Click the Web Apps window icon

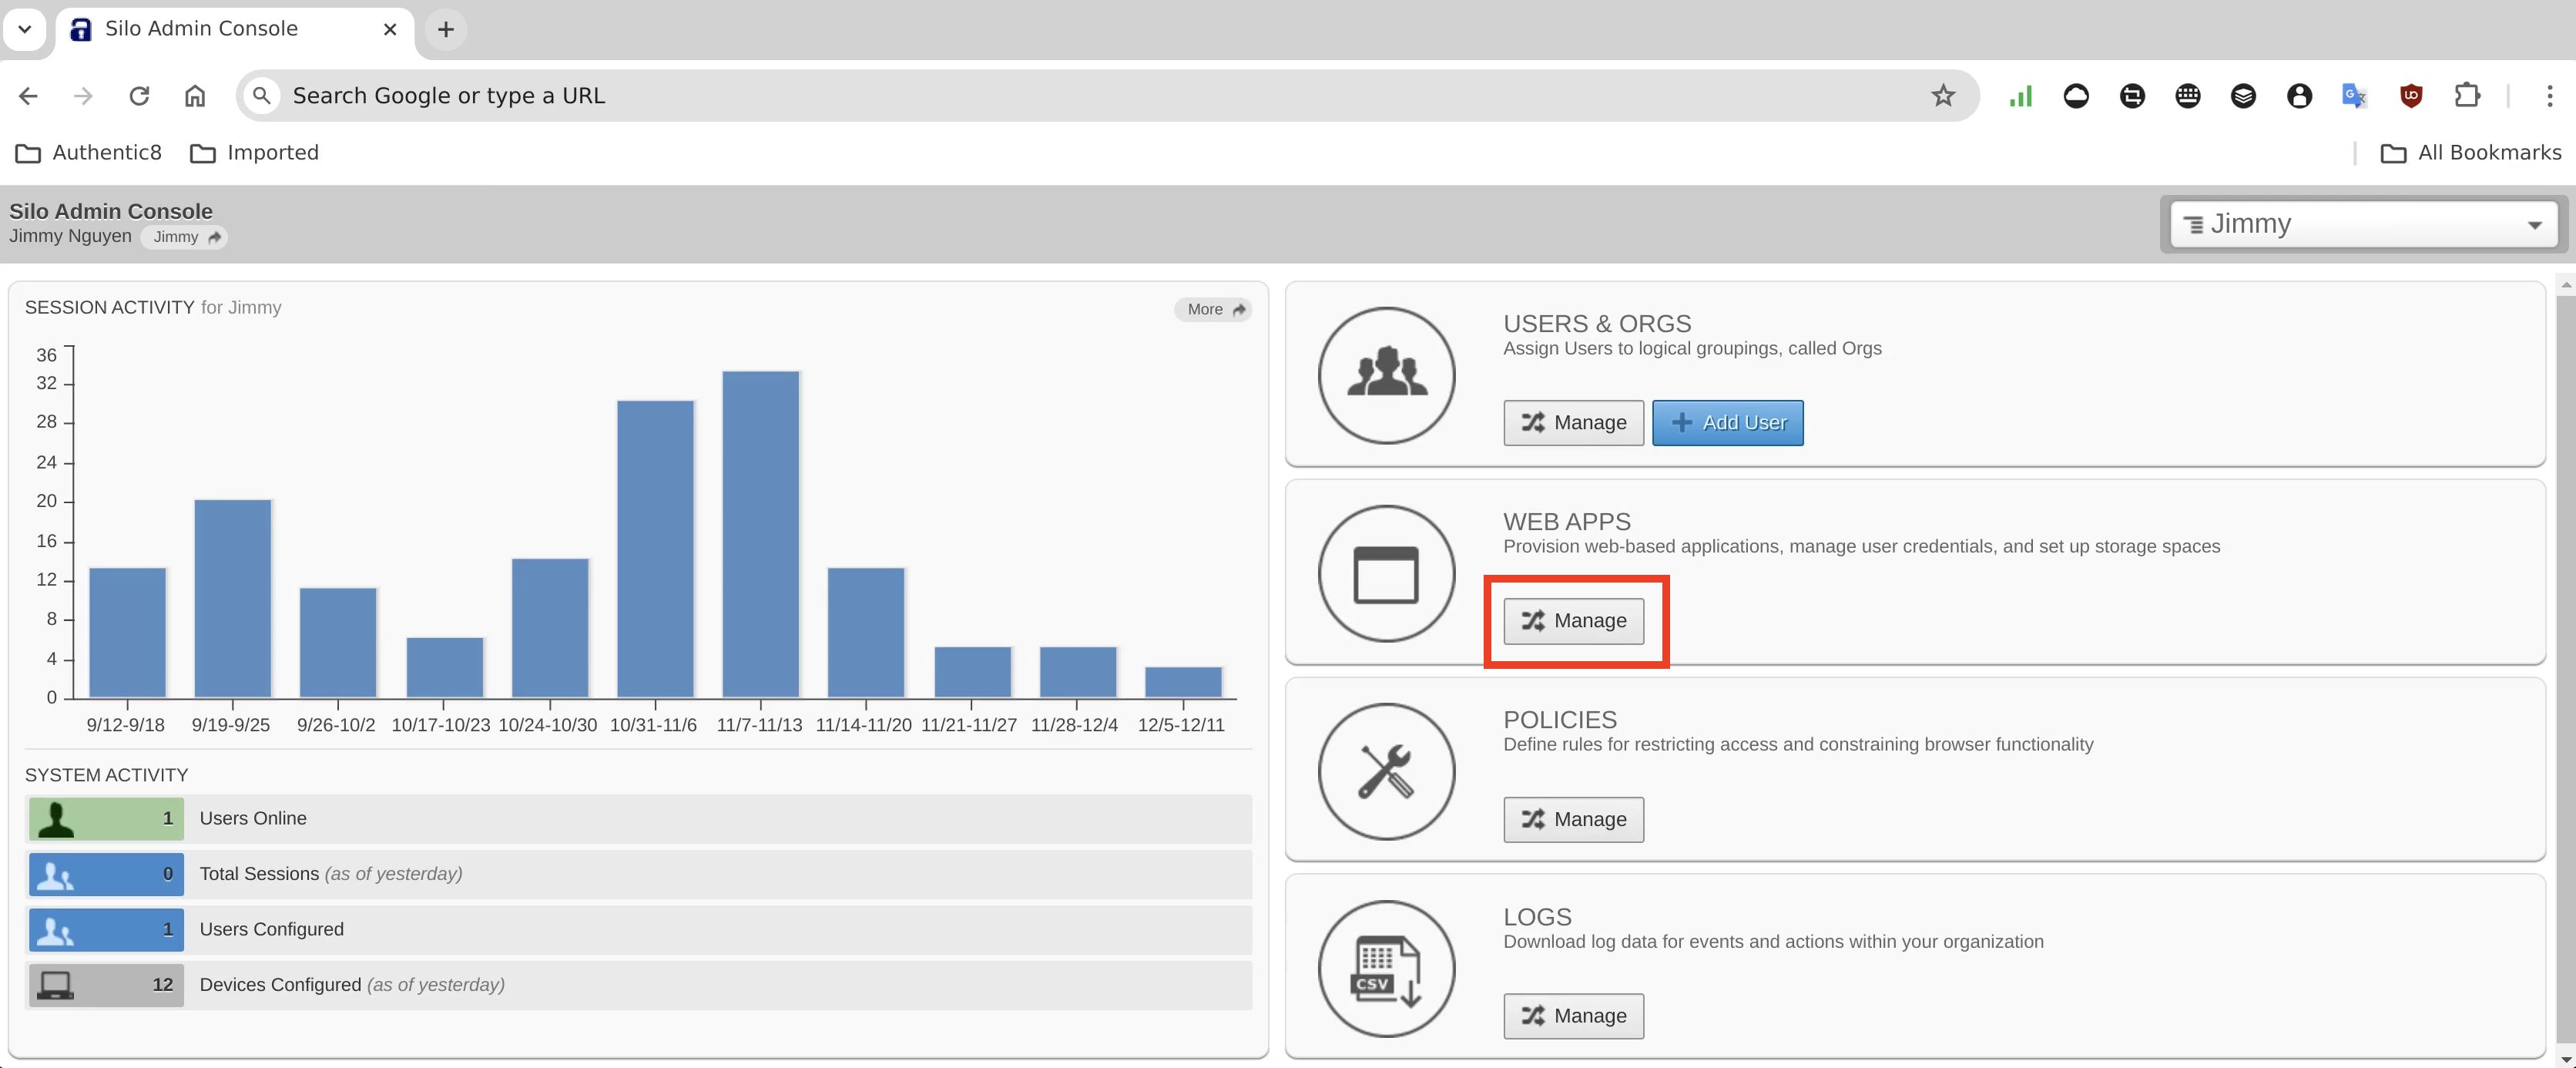(x=1386, y=573)
